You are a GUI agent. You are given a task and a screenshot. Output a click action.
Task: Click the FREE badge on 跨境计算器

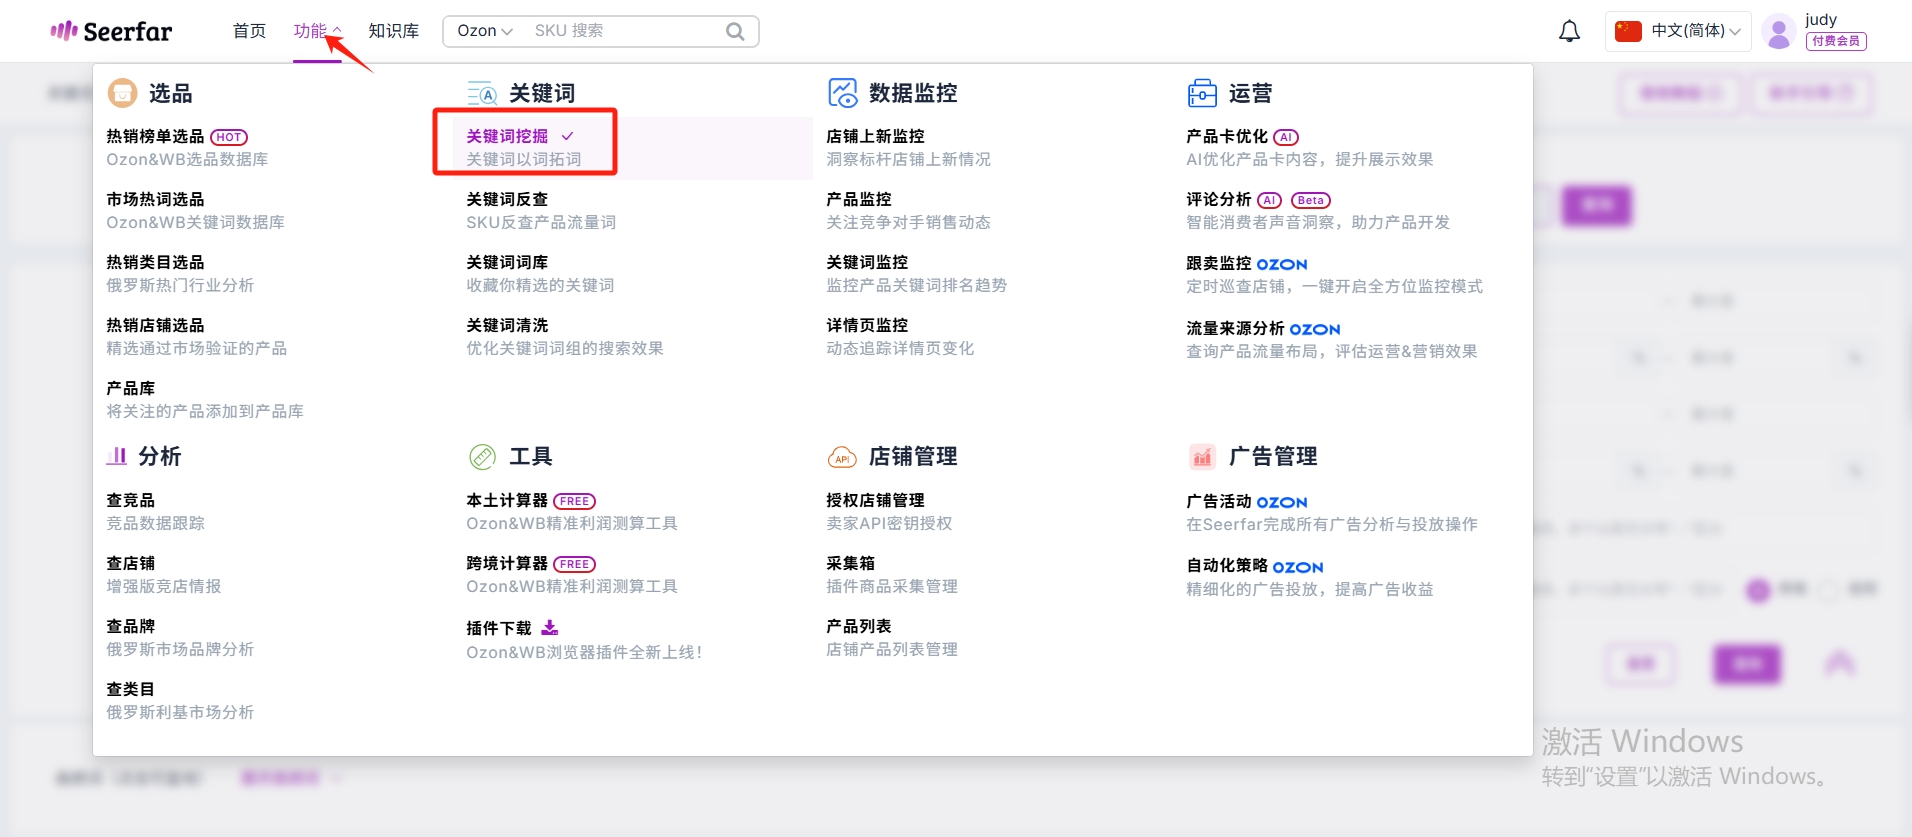[x=574, y=564]
